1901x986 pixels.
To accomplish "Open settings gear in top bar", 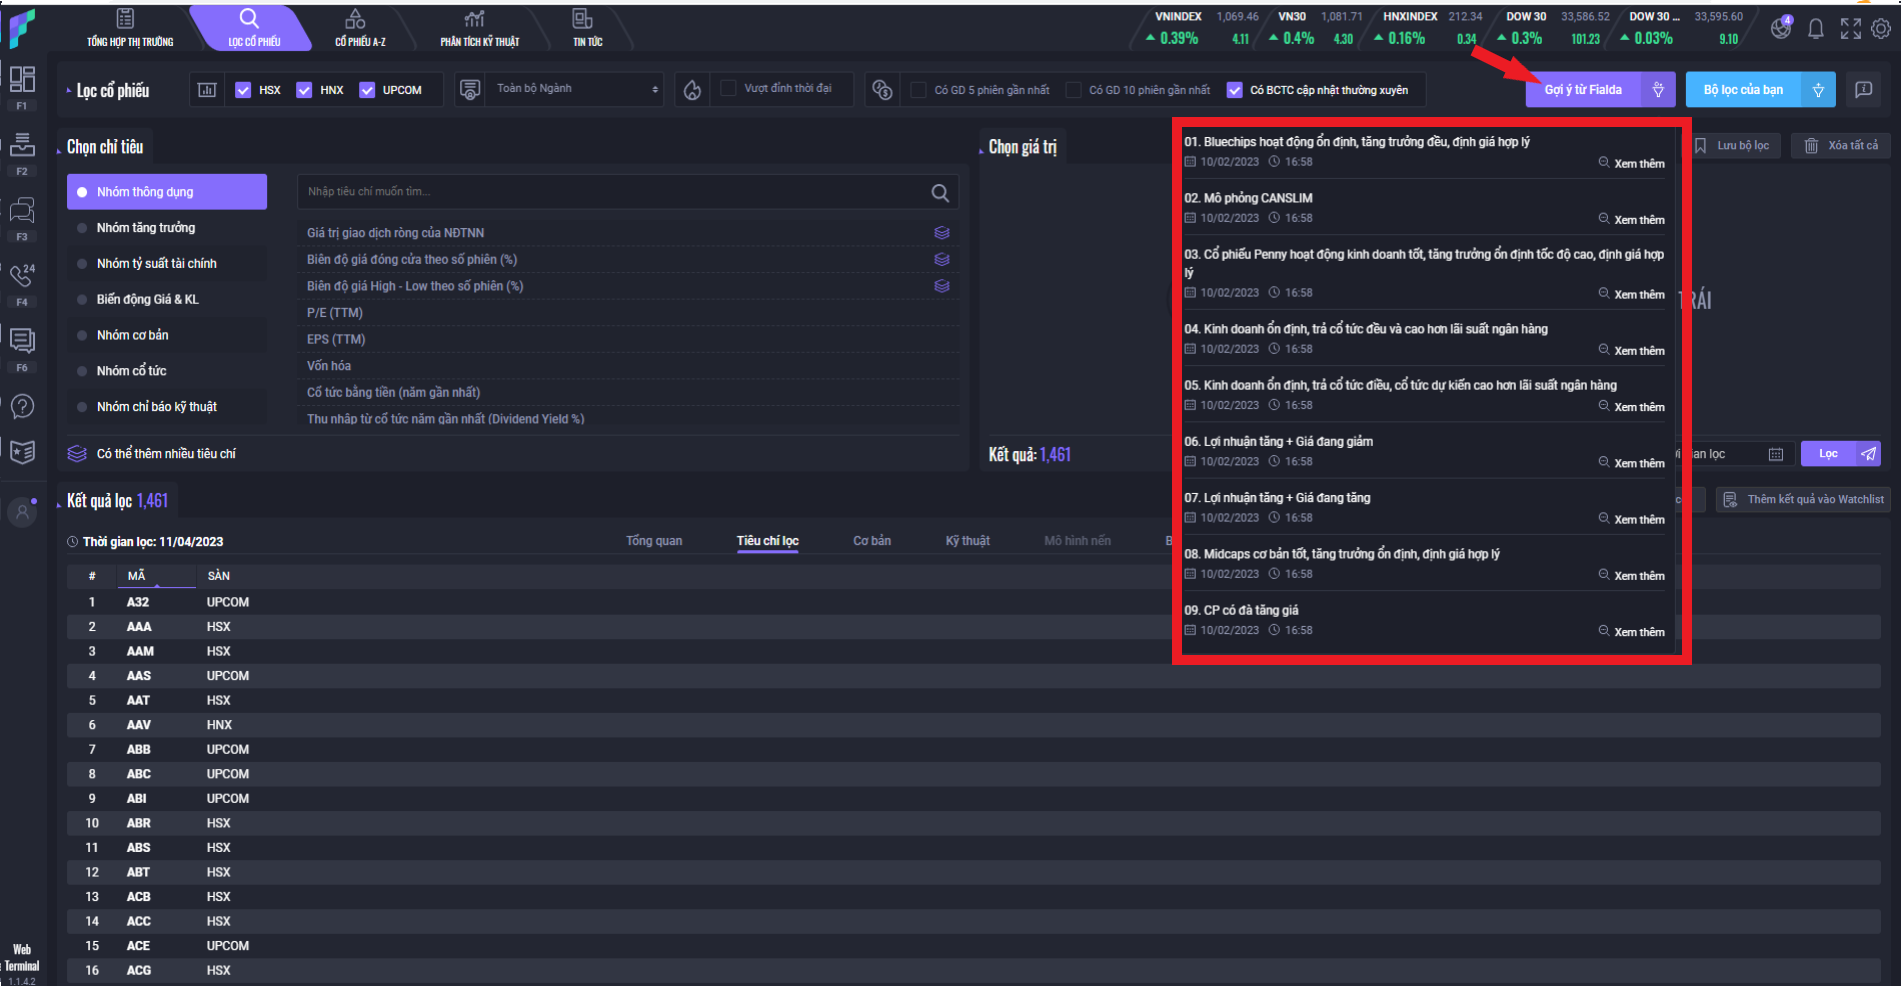I will [1881, 29].
